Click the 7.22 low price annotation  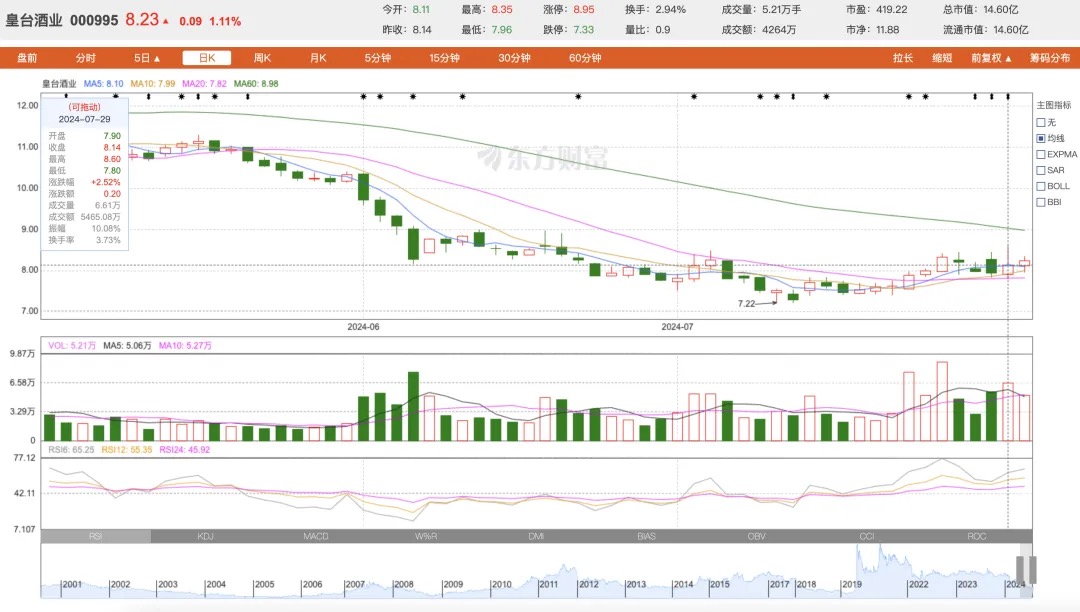click(x=746, y=303)
